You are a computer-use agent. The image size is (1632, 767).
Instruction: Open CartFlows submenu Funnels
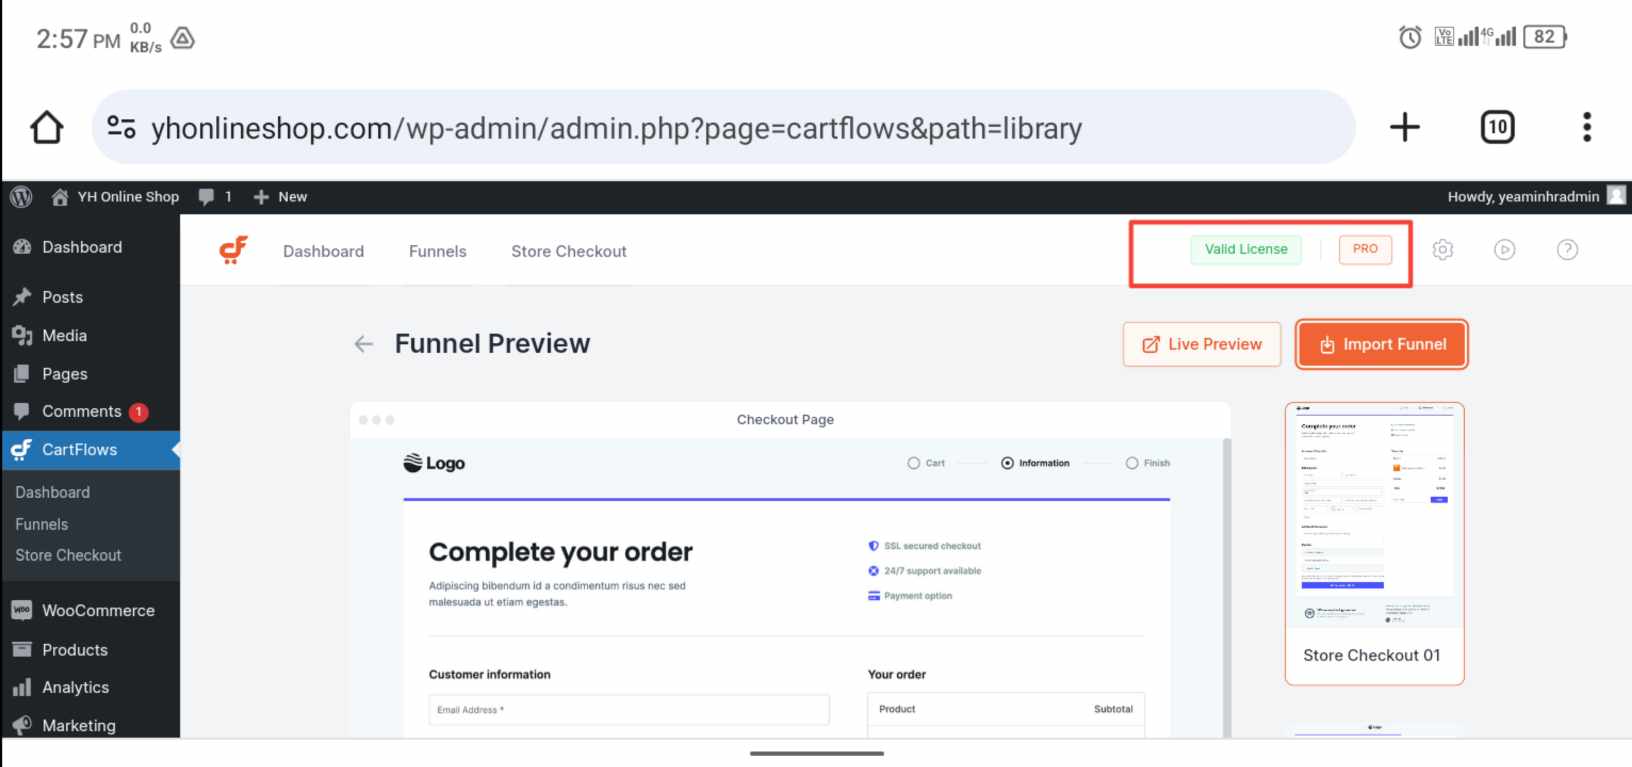42,524
